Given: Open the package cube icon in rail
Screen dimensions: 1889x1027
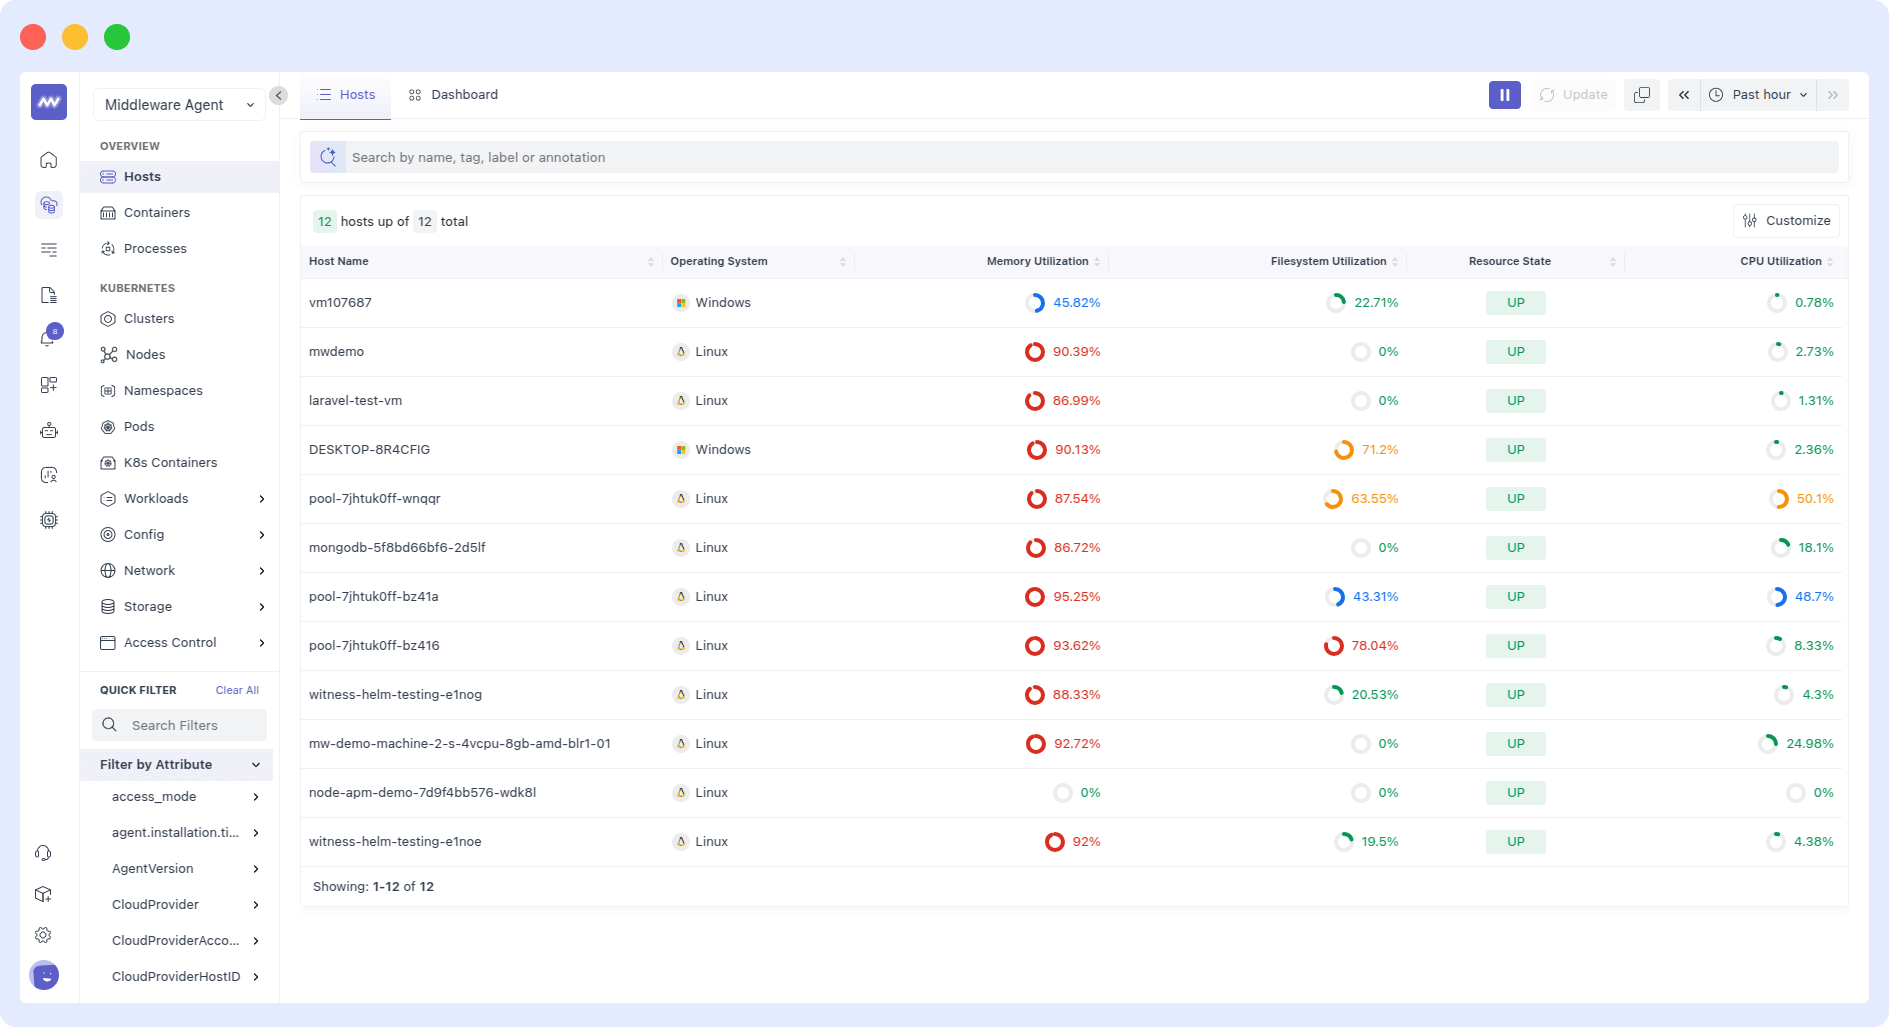Looking at the screenshot, I should coord(43,894).
